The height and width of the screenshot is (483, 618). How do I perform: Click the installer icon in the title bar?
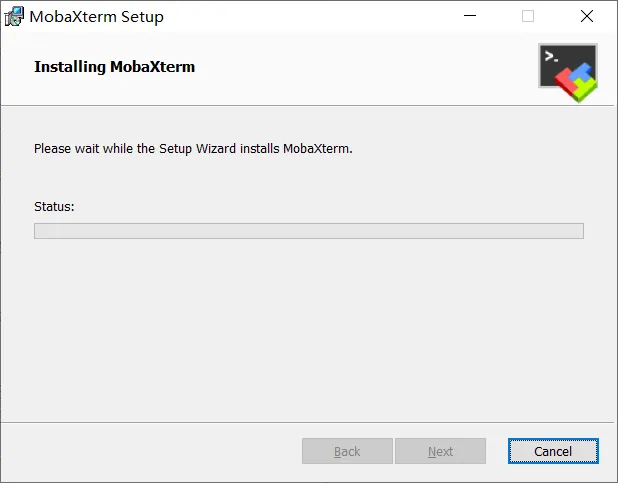pyautogui.click(x=14, y=17)
